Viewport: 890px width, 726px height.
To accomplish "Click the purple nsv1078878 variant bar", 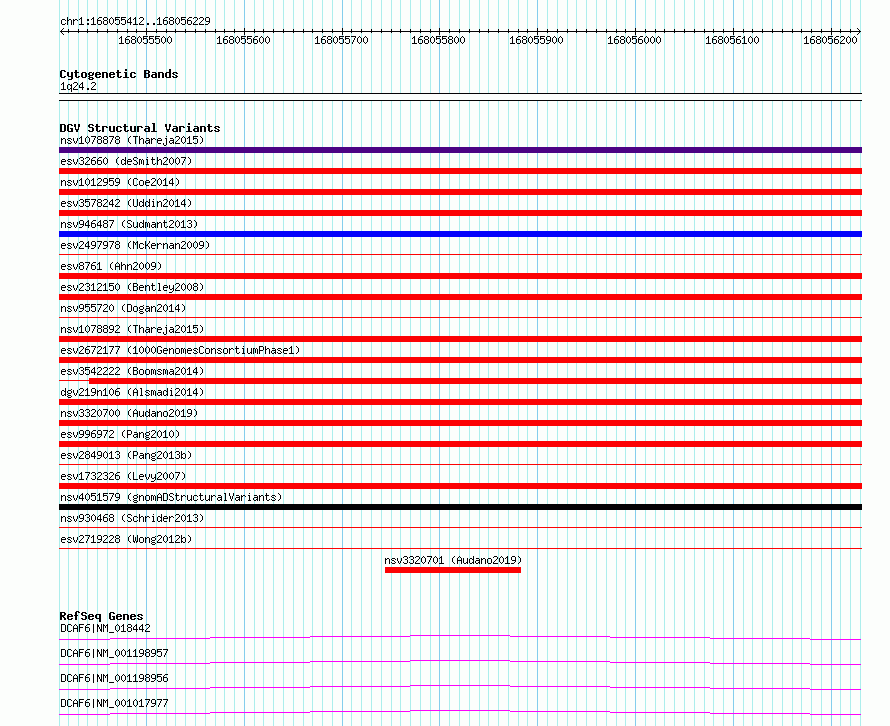I will click(460, 150).
